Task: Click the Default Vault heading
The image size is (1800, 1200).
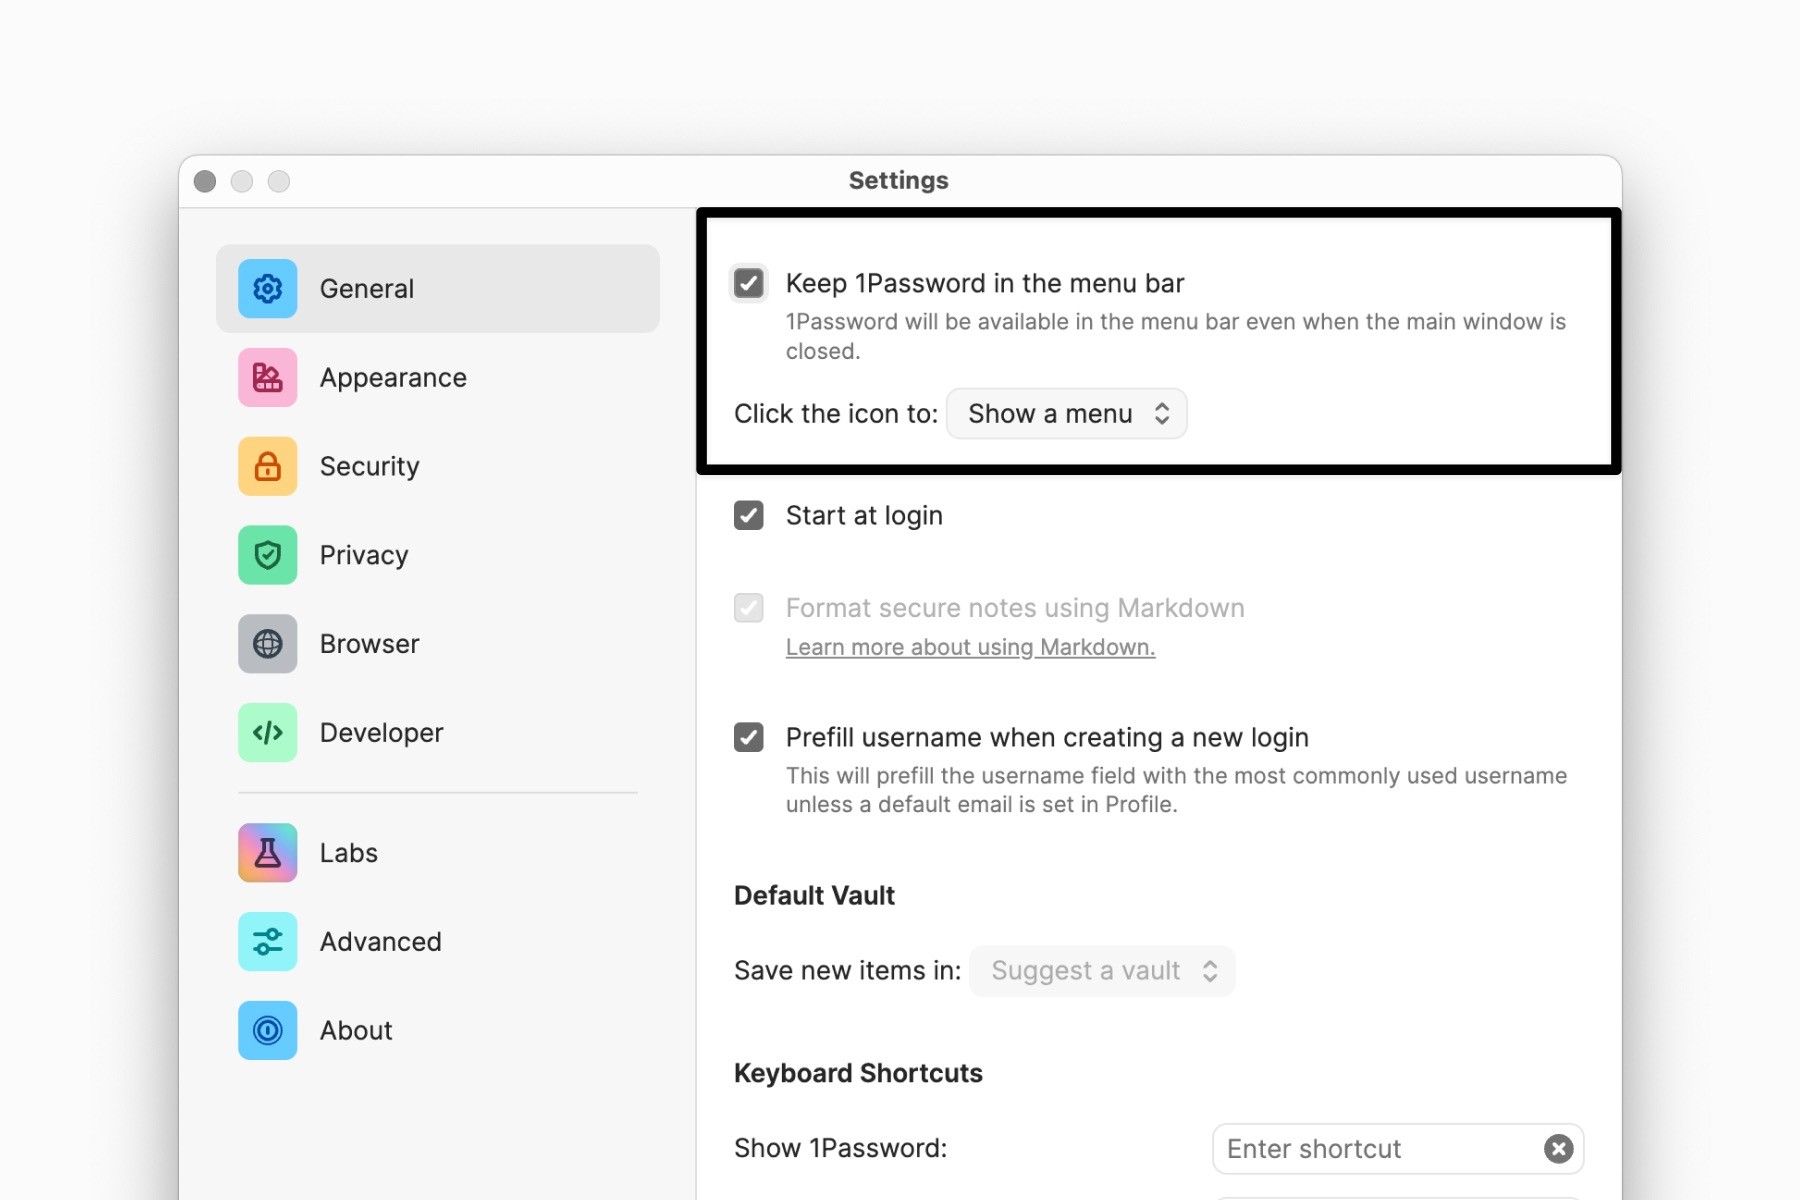Action: (814, 896)
